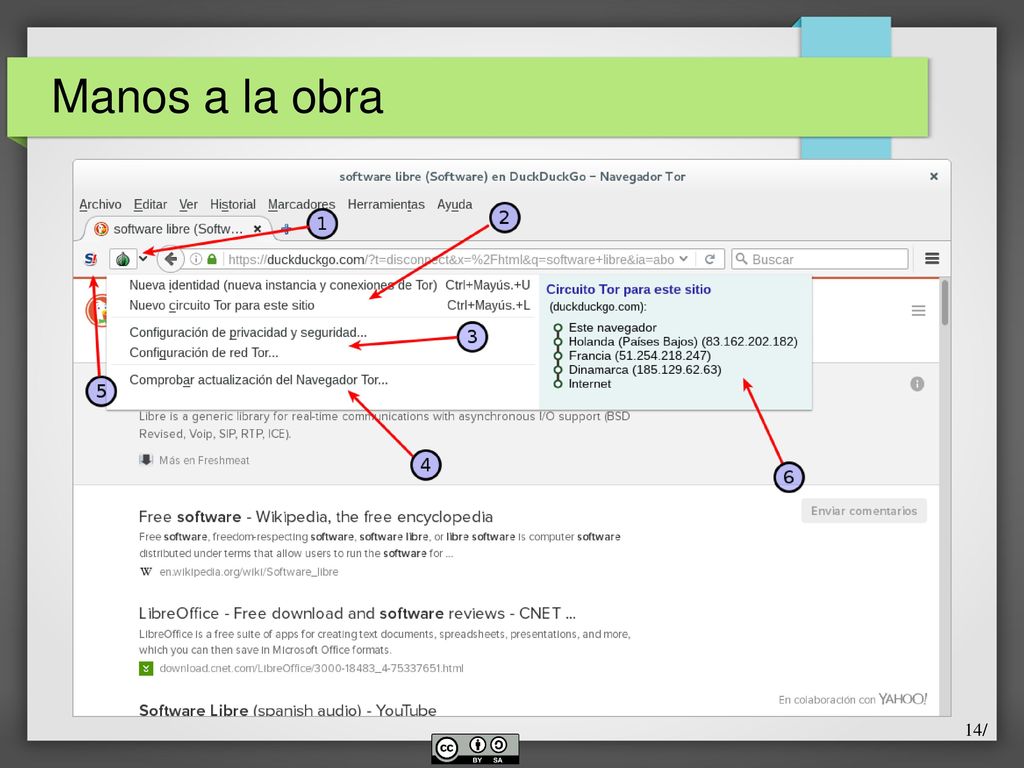Choose Nueva identidad menu entry
The width and height of the screenshot is (1024, 768).
323,285
